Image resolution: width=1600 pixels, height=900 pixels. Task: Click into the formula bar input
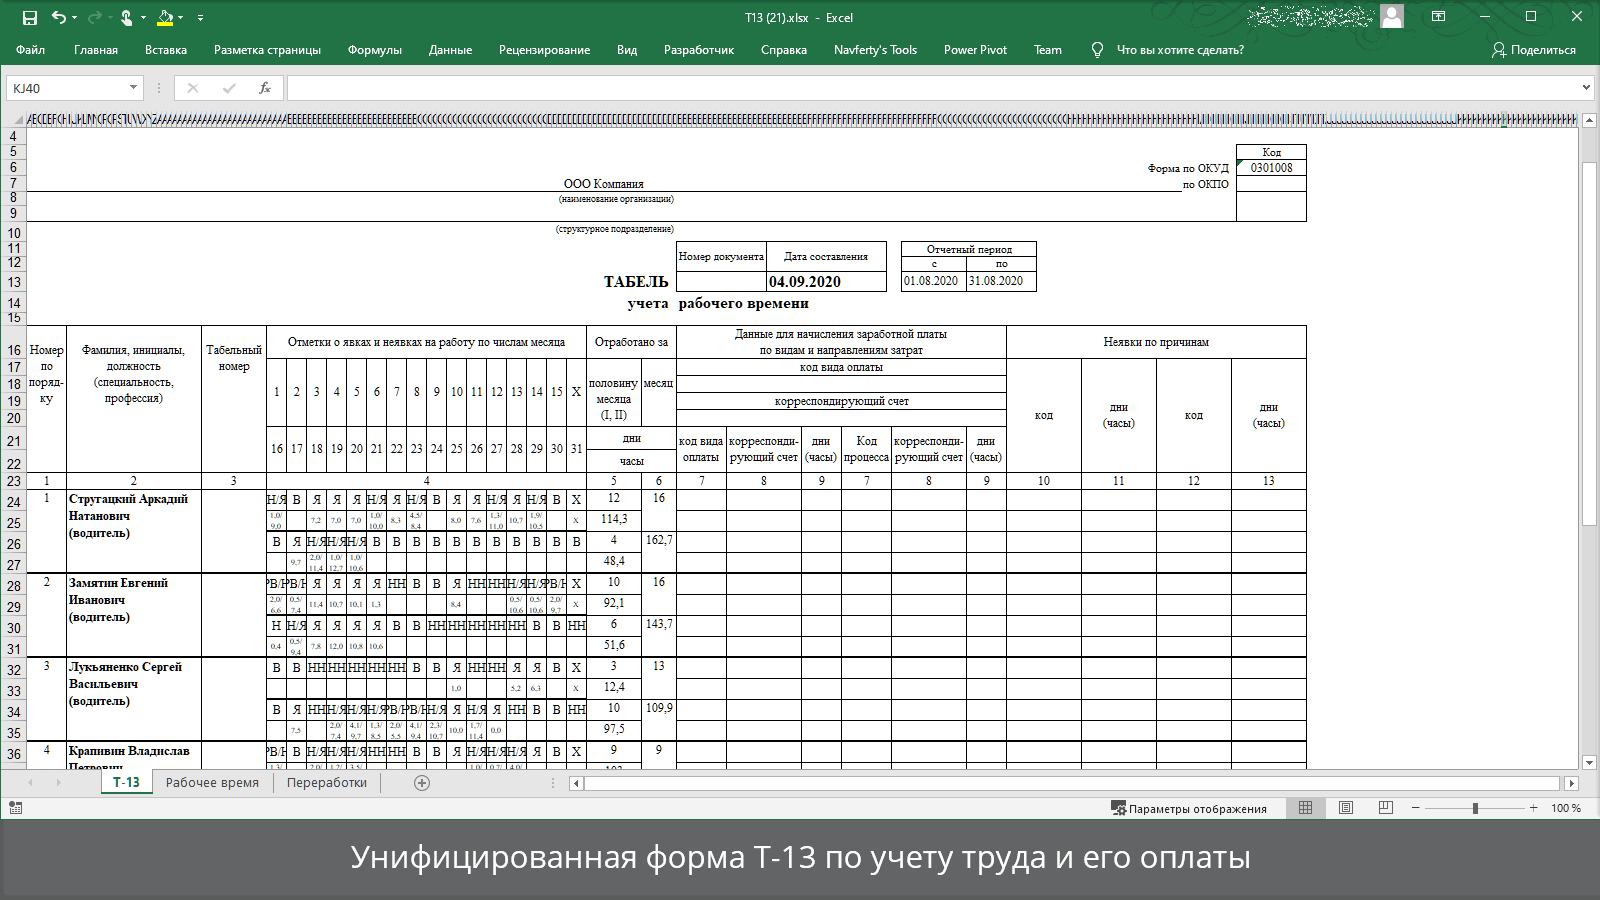click(932, 88)
